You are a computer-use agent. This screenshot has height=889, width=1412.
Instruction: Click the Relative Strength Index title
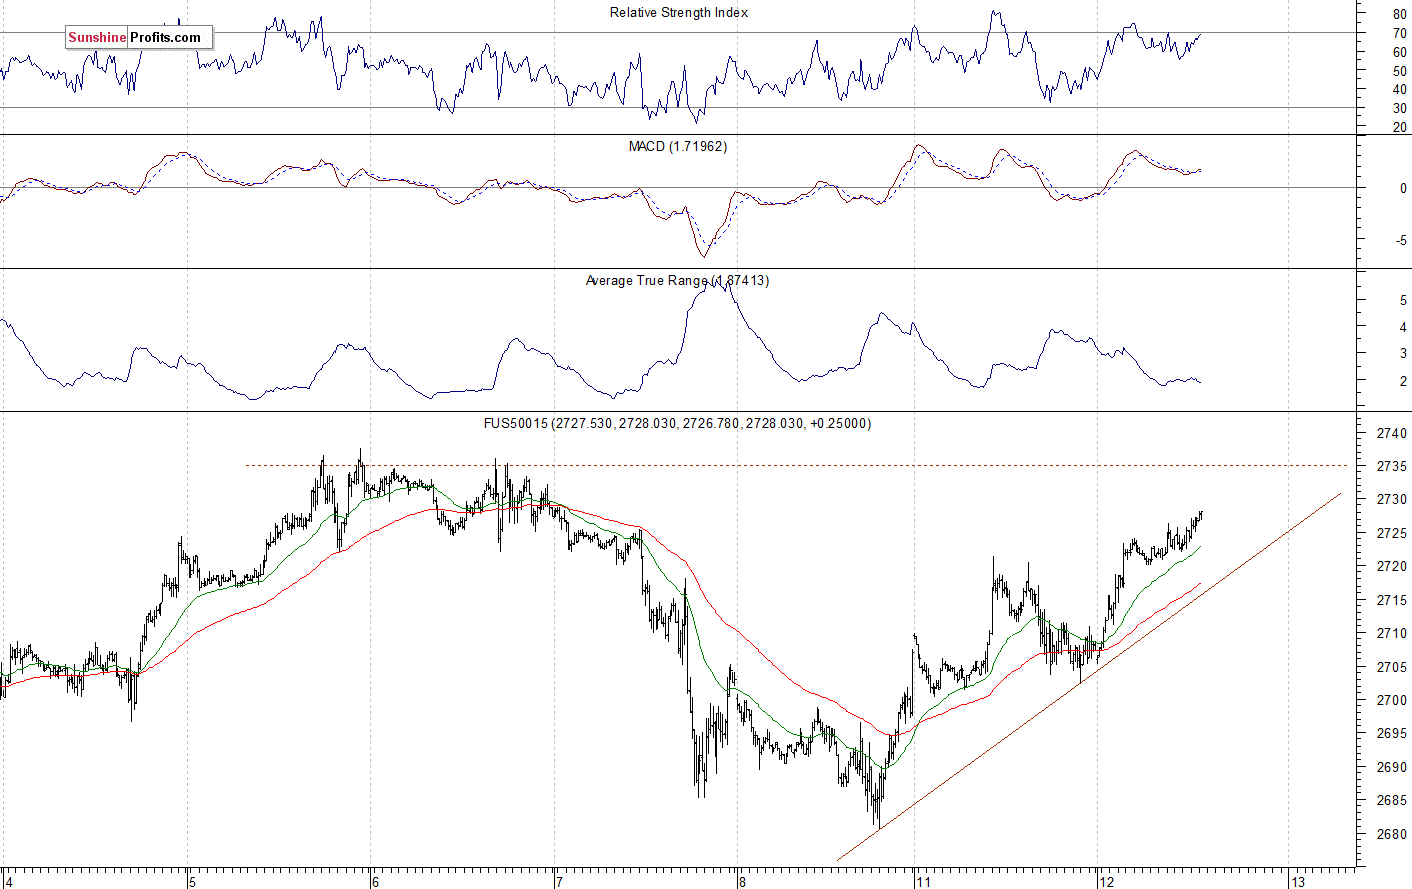[679, 13]
